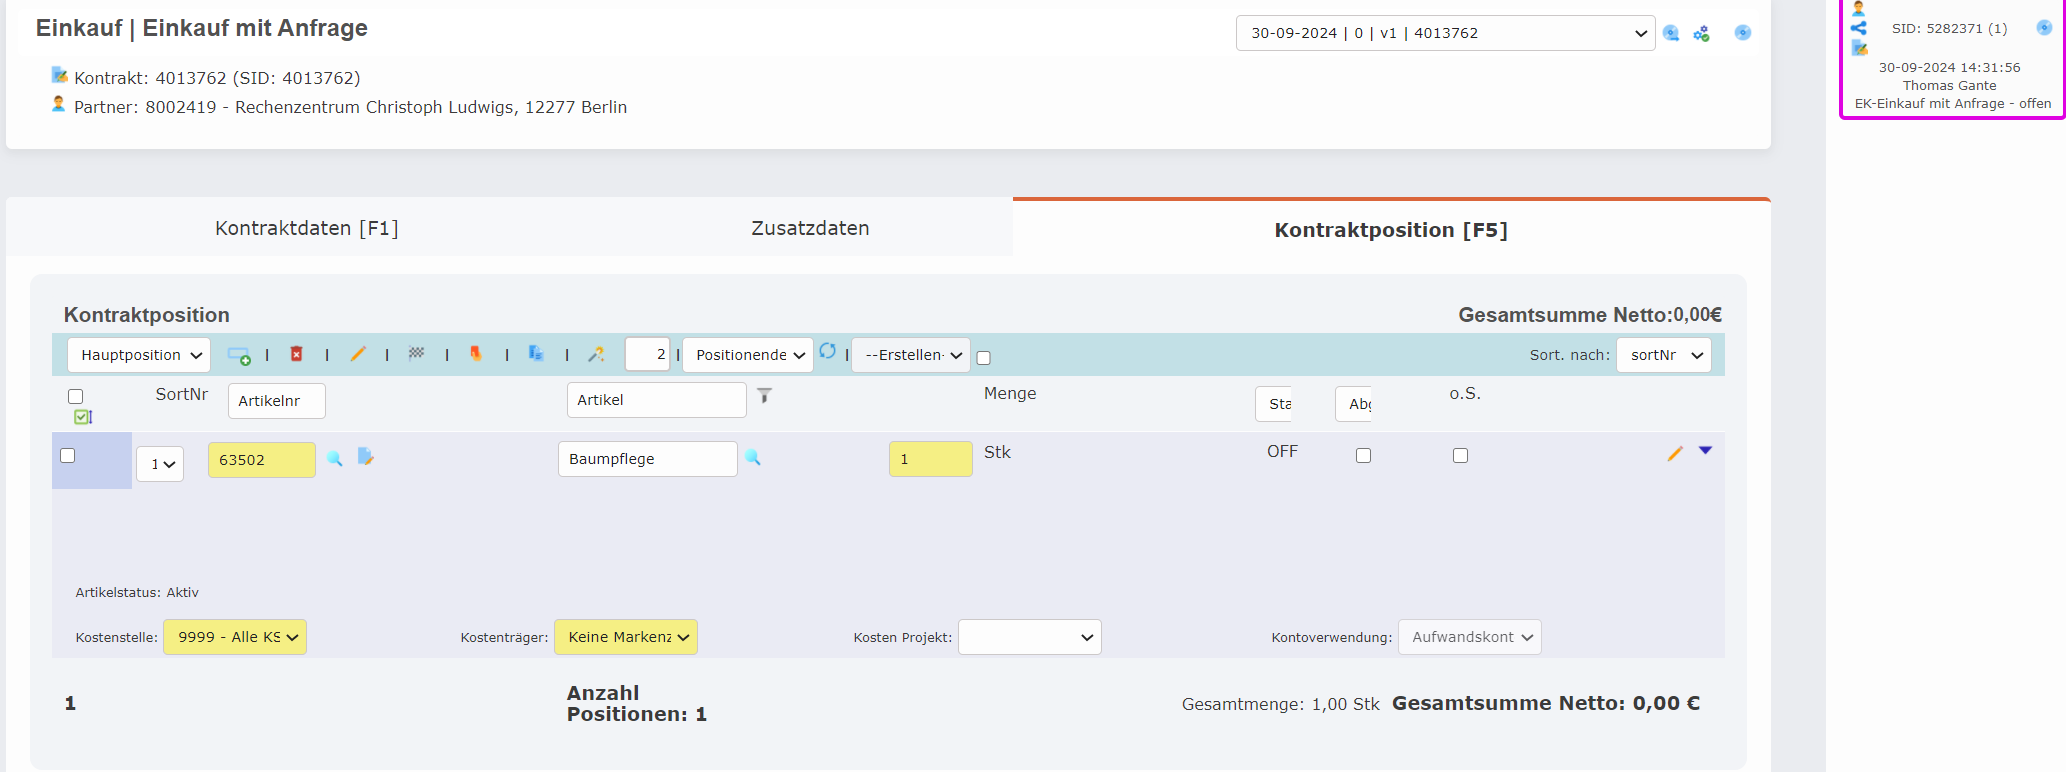Click the 'Kontrakt: 4013762 (SID: 4013762)' text

[x=217, y=78]
